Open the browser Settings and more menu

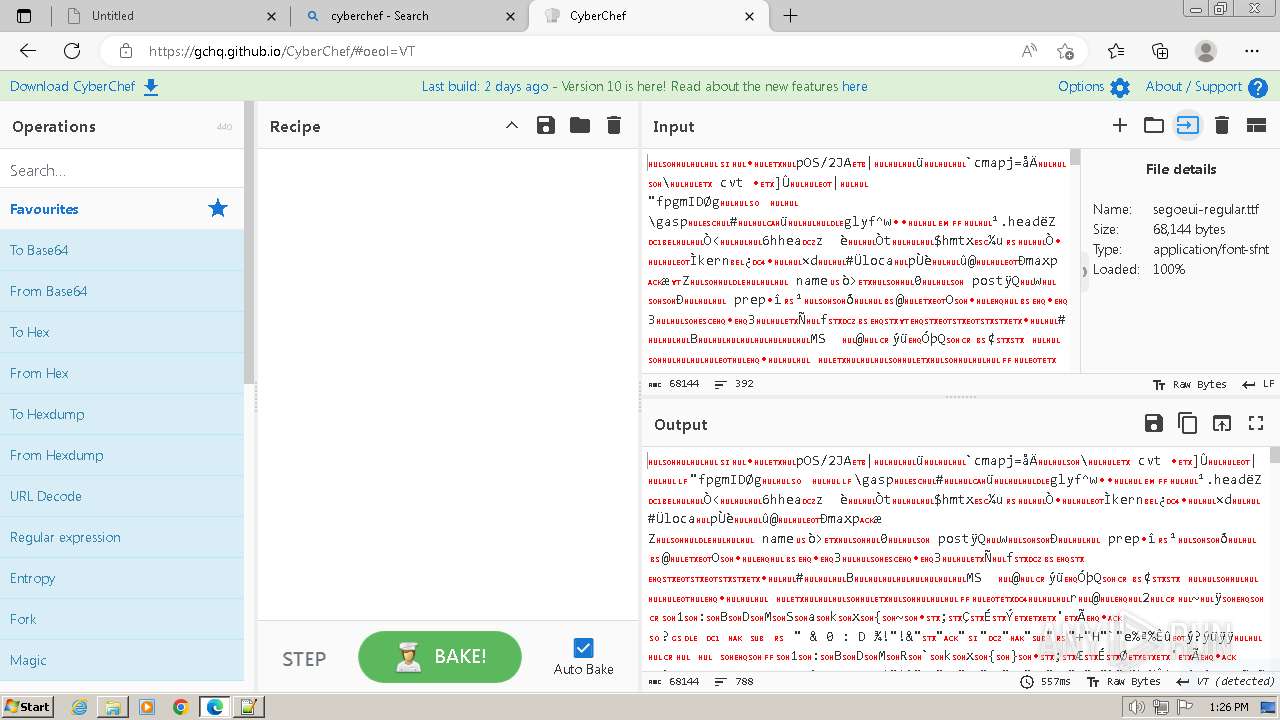point(1252,51)
